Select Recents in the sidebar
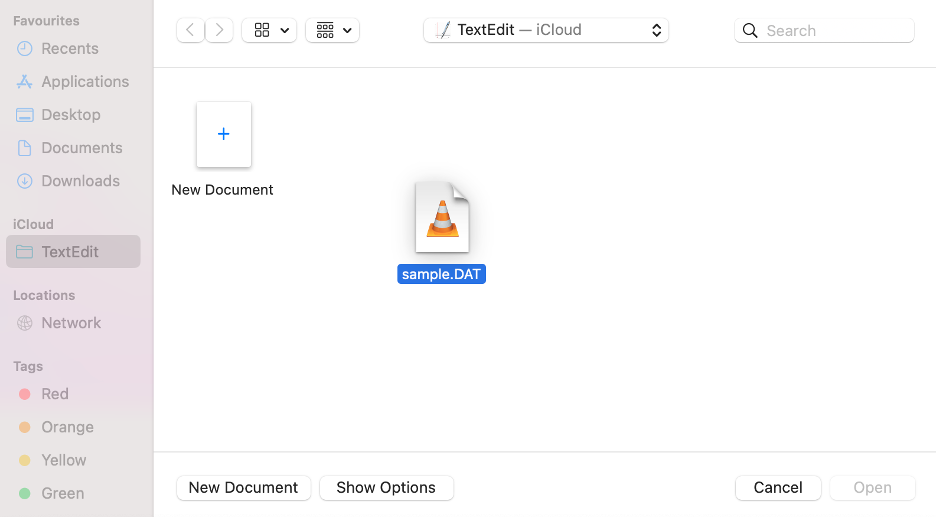Image resolution: width=936 pixels, height=518 pixels. [73, 48]
